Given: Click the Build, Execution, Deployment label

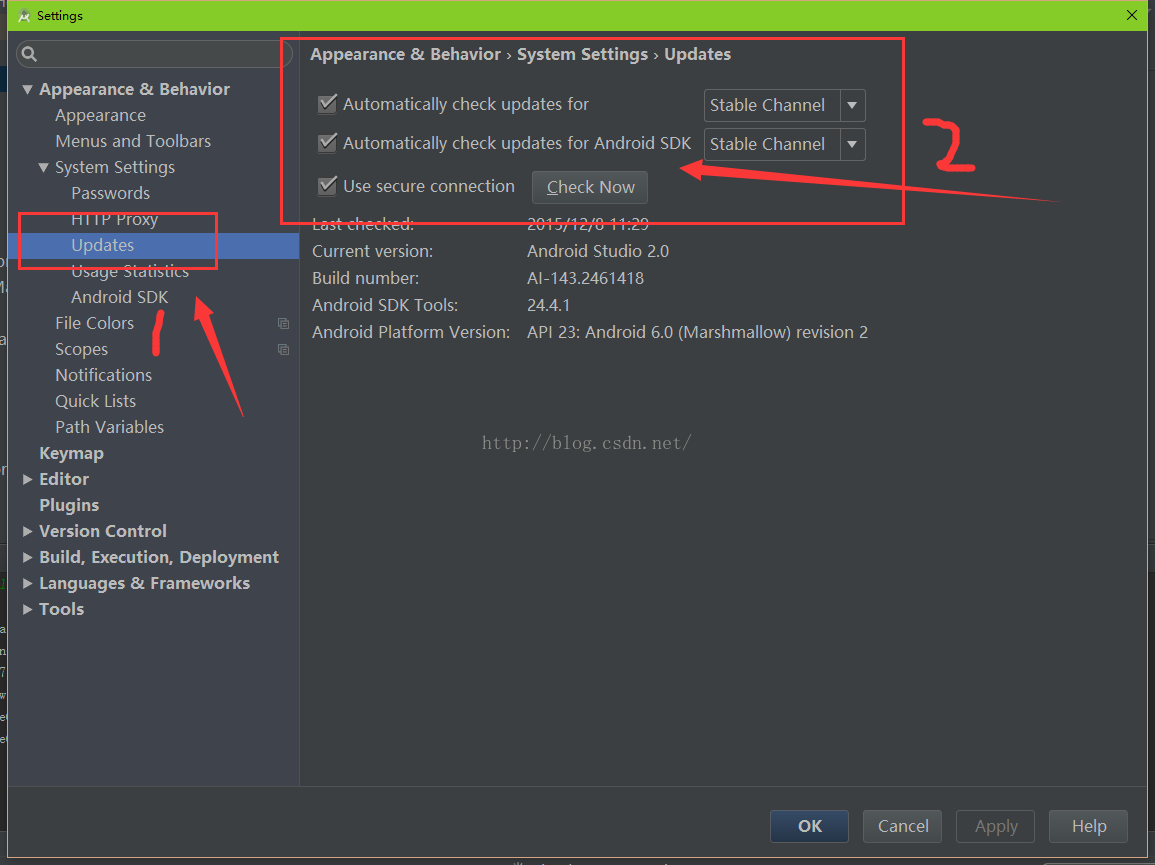Looking at the screenshot, I should (159, 558).
